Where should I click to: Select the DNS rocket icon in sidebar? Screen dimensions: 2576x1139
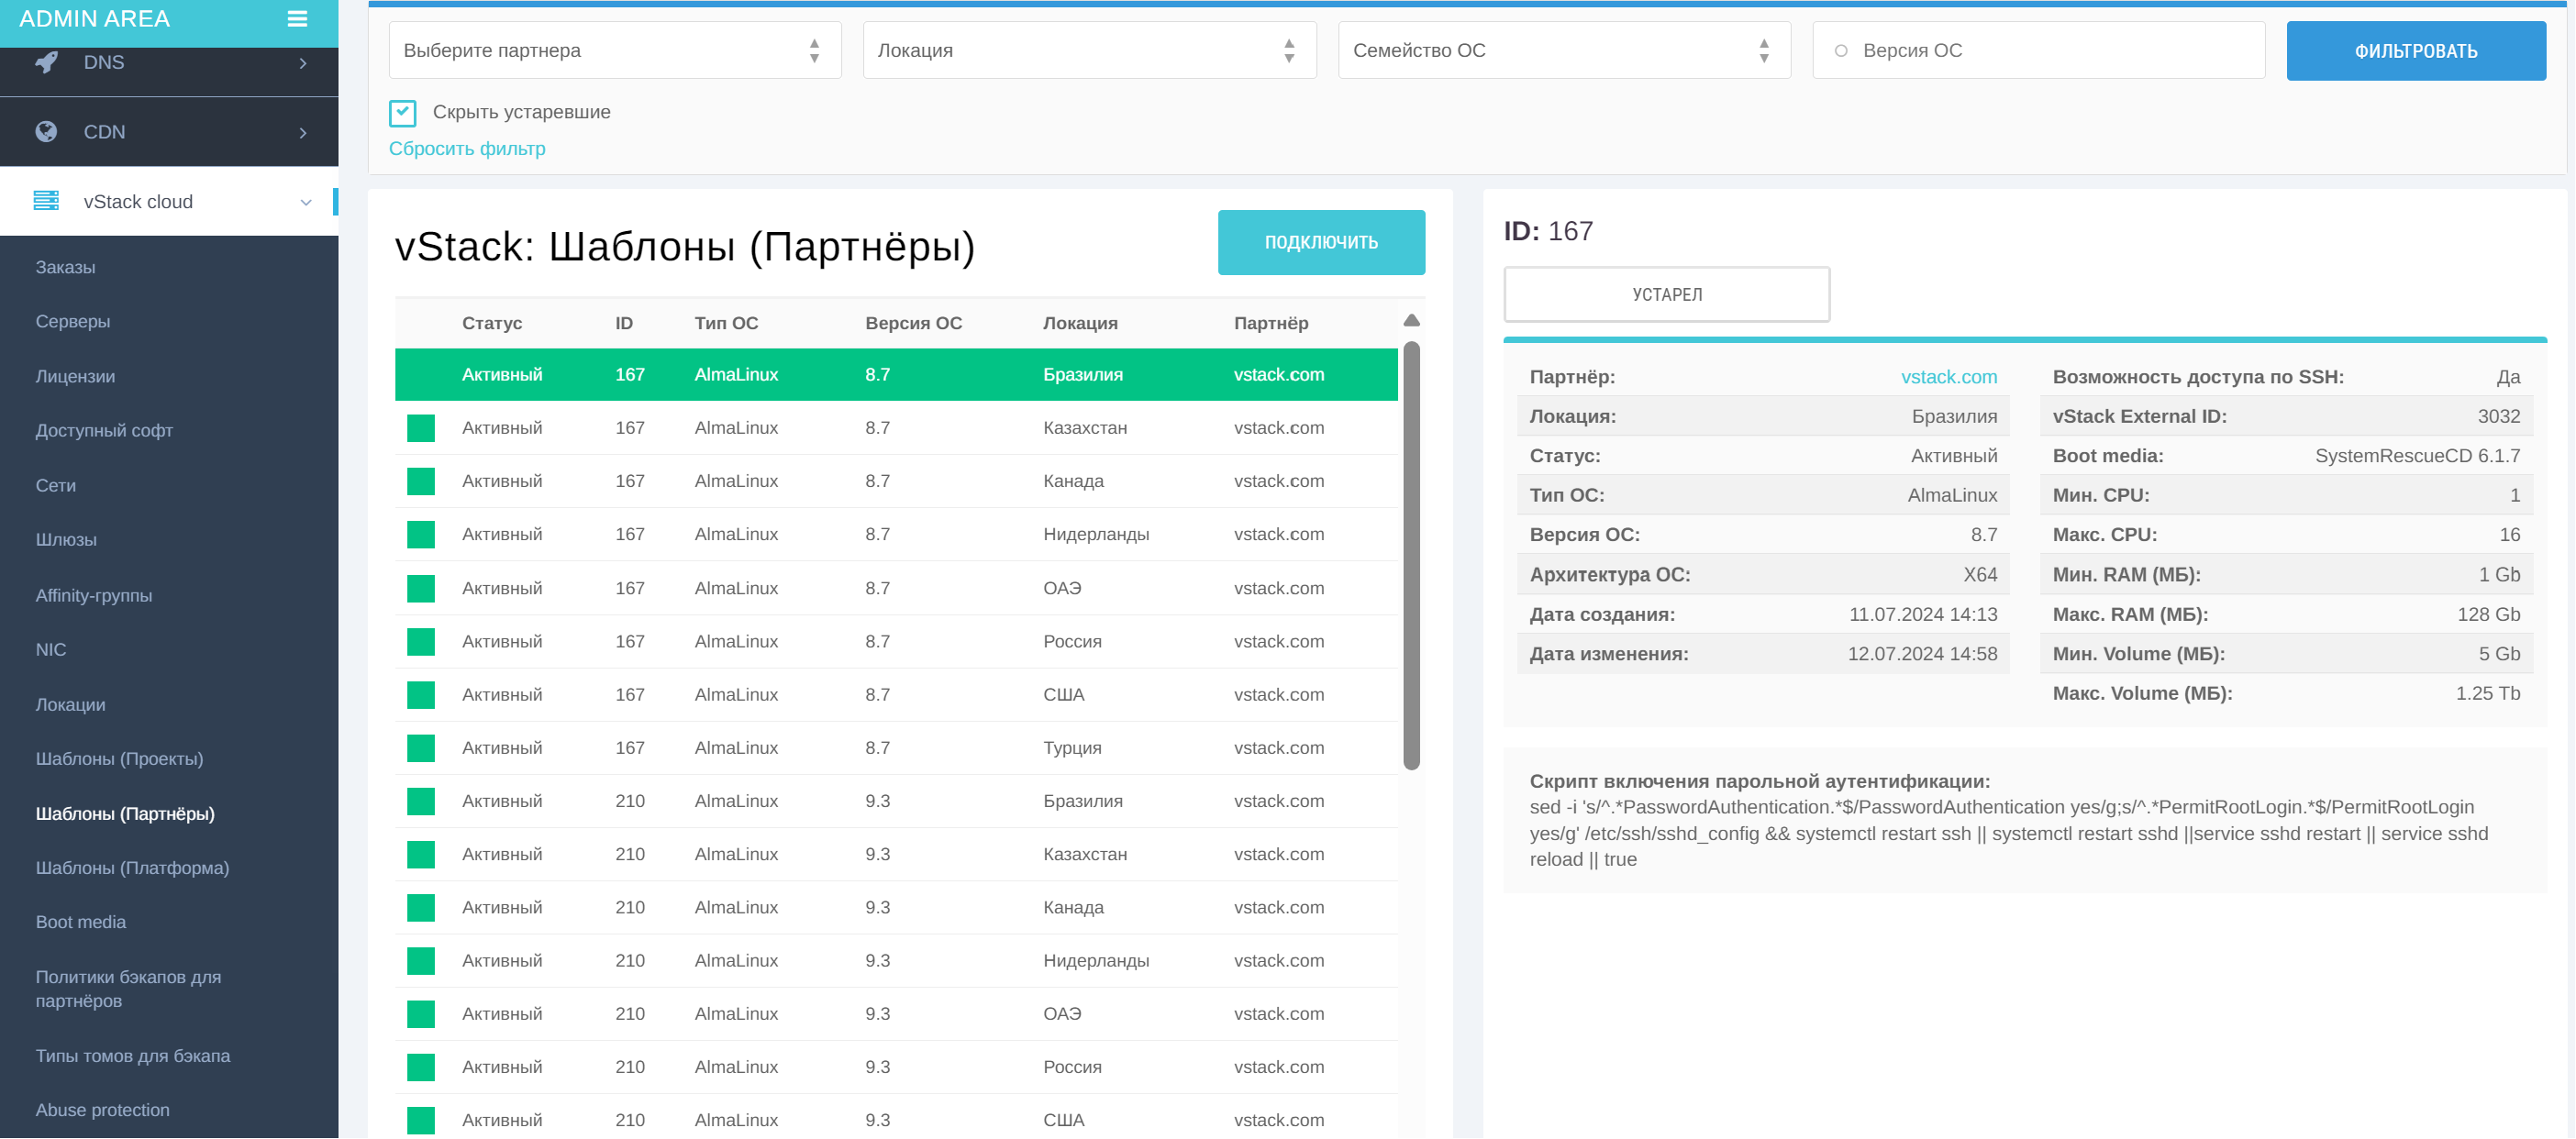click(x=45, y=62)
